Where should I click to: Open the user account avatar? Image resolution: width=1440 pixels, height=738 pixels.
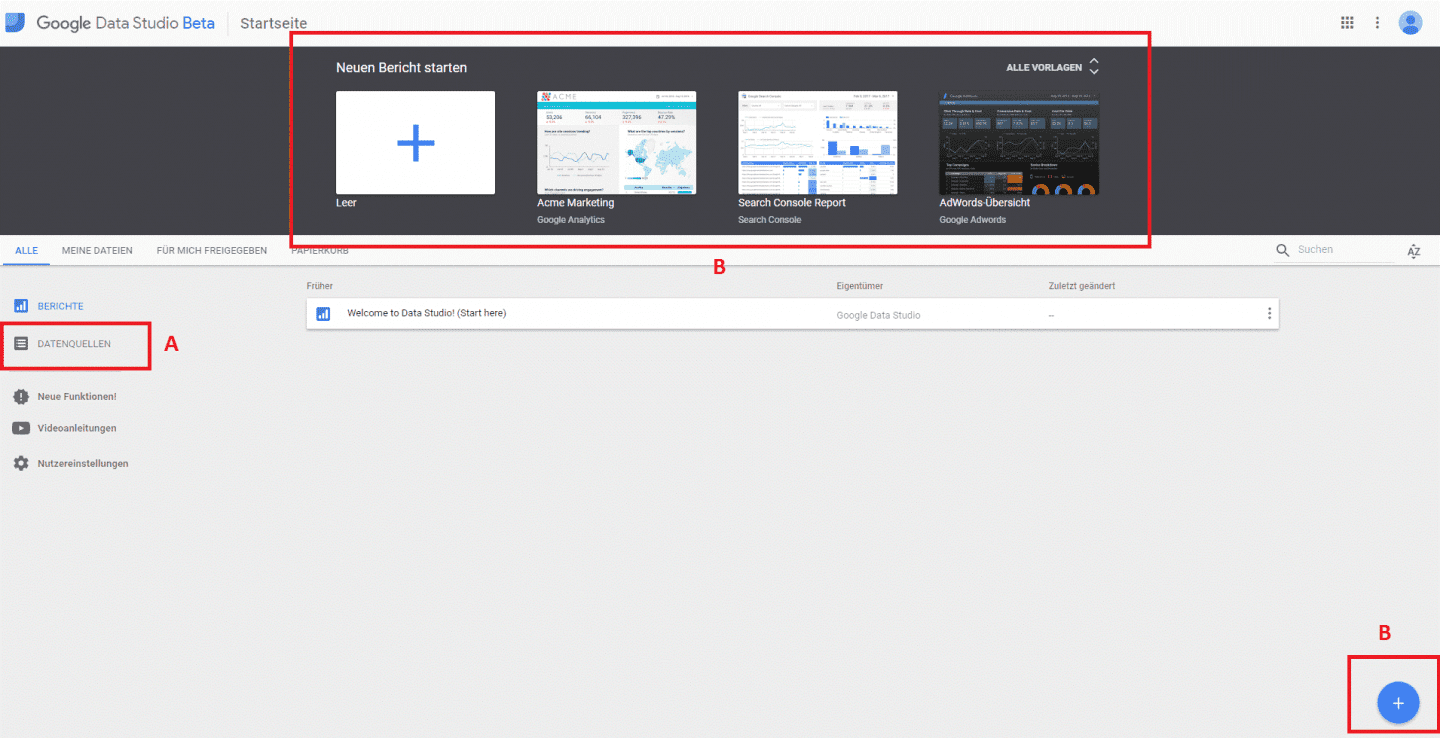[1410, 23]
